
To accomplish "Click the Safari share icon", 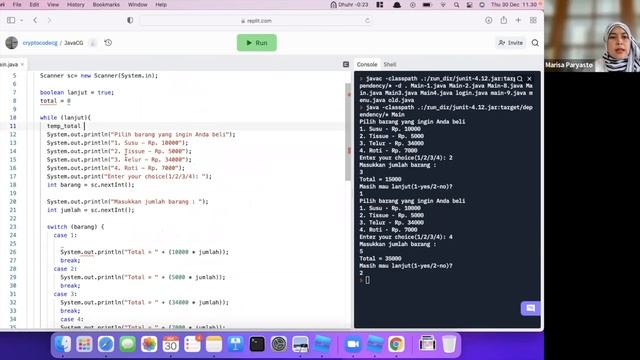I will pos(504,20).
